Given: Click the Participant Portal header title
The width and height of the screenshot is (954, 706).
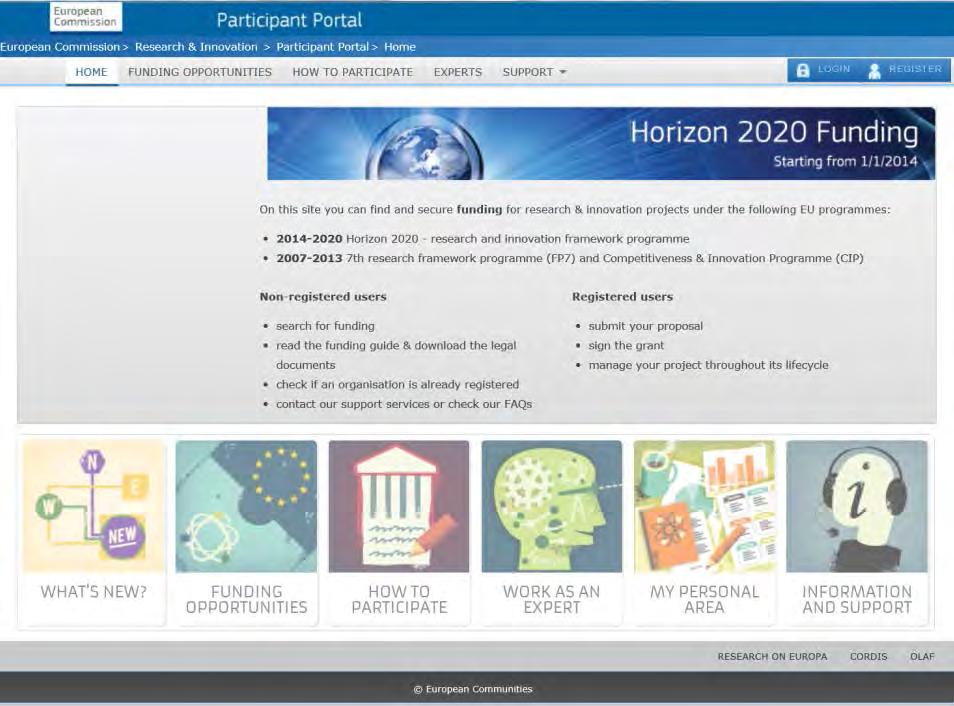Looking at the screenshot, I should click(289, 21).
